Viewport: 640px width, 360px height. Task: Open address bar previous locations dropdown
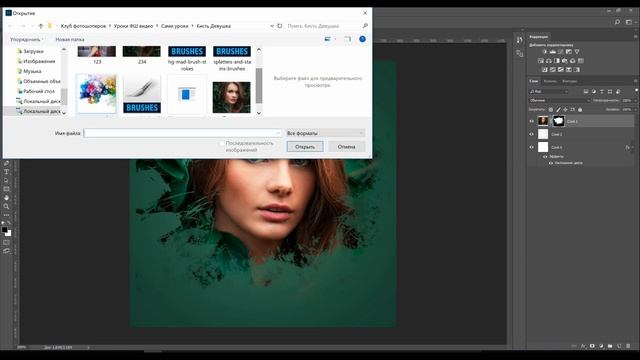click(x=272, y=26)
